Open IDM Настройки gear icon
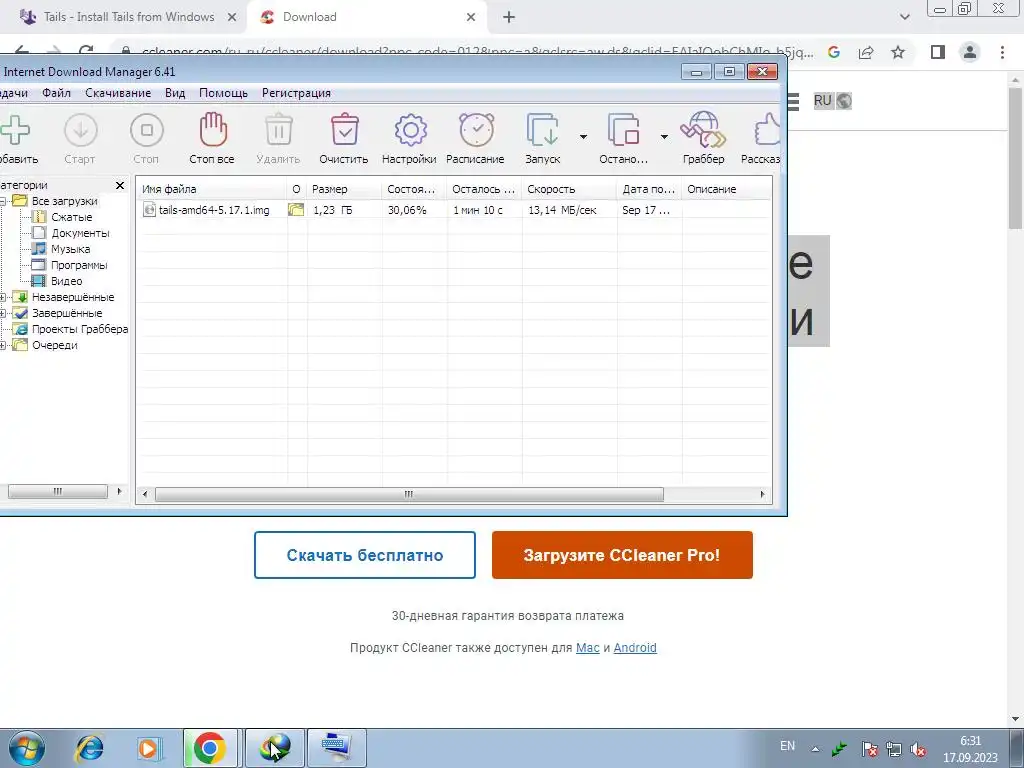 (x=411, y=130)
